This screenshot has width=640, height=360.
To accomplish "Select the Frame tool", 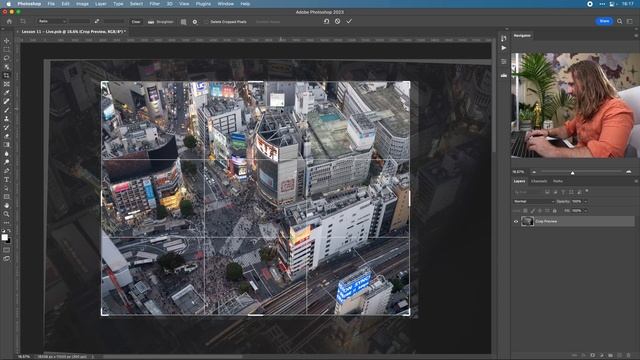I will click(x=7, y=84).
